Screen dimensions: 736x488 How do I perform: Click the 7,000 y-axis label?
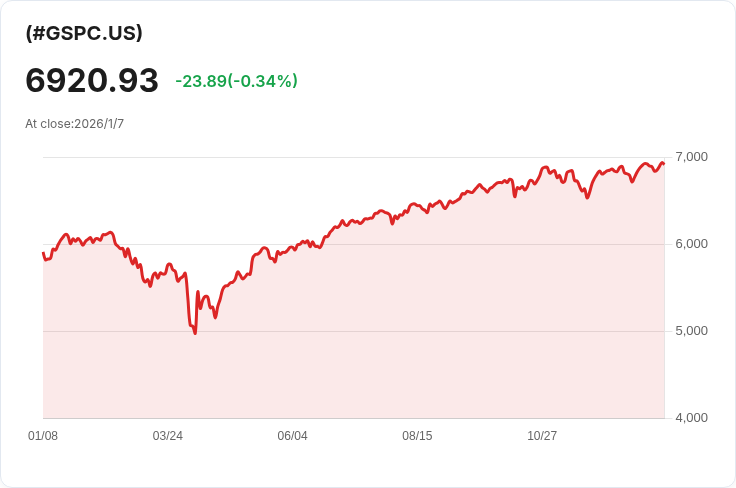(691, 157)
